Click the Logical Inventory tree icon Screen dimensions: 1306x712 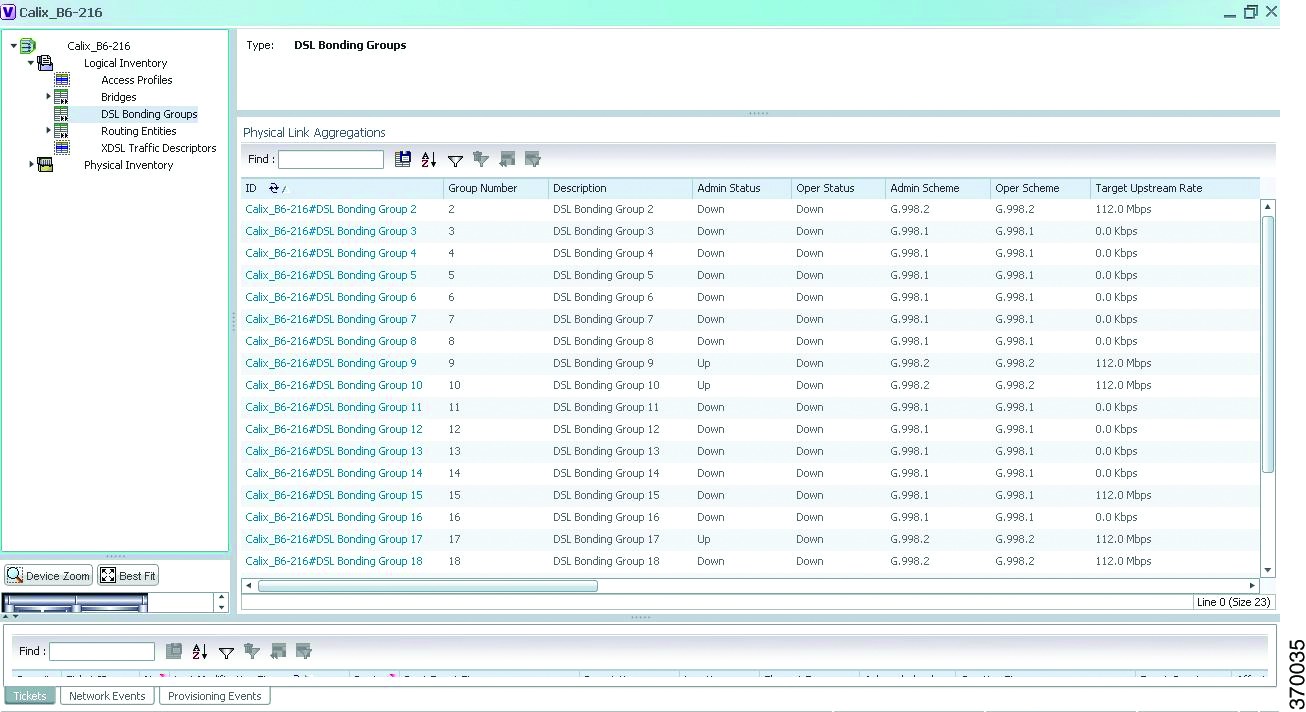45,63
